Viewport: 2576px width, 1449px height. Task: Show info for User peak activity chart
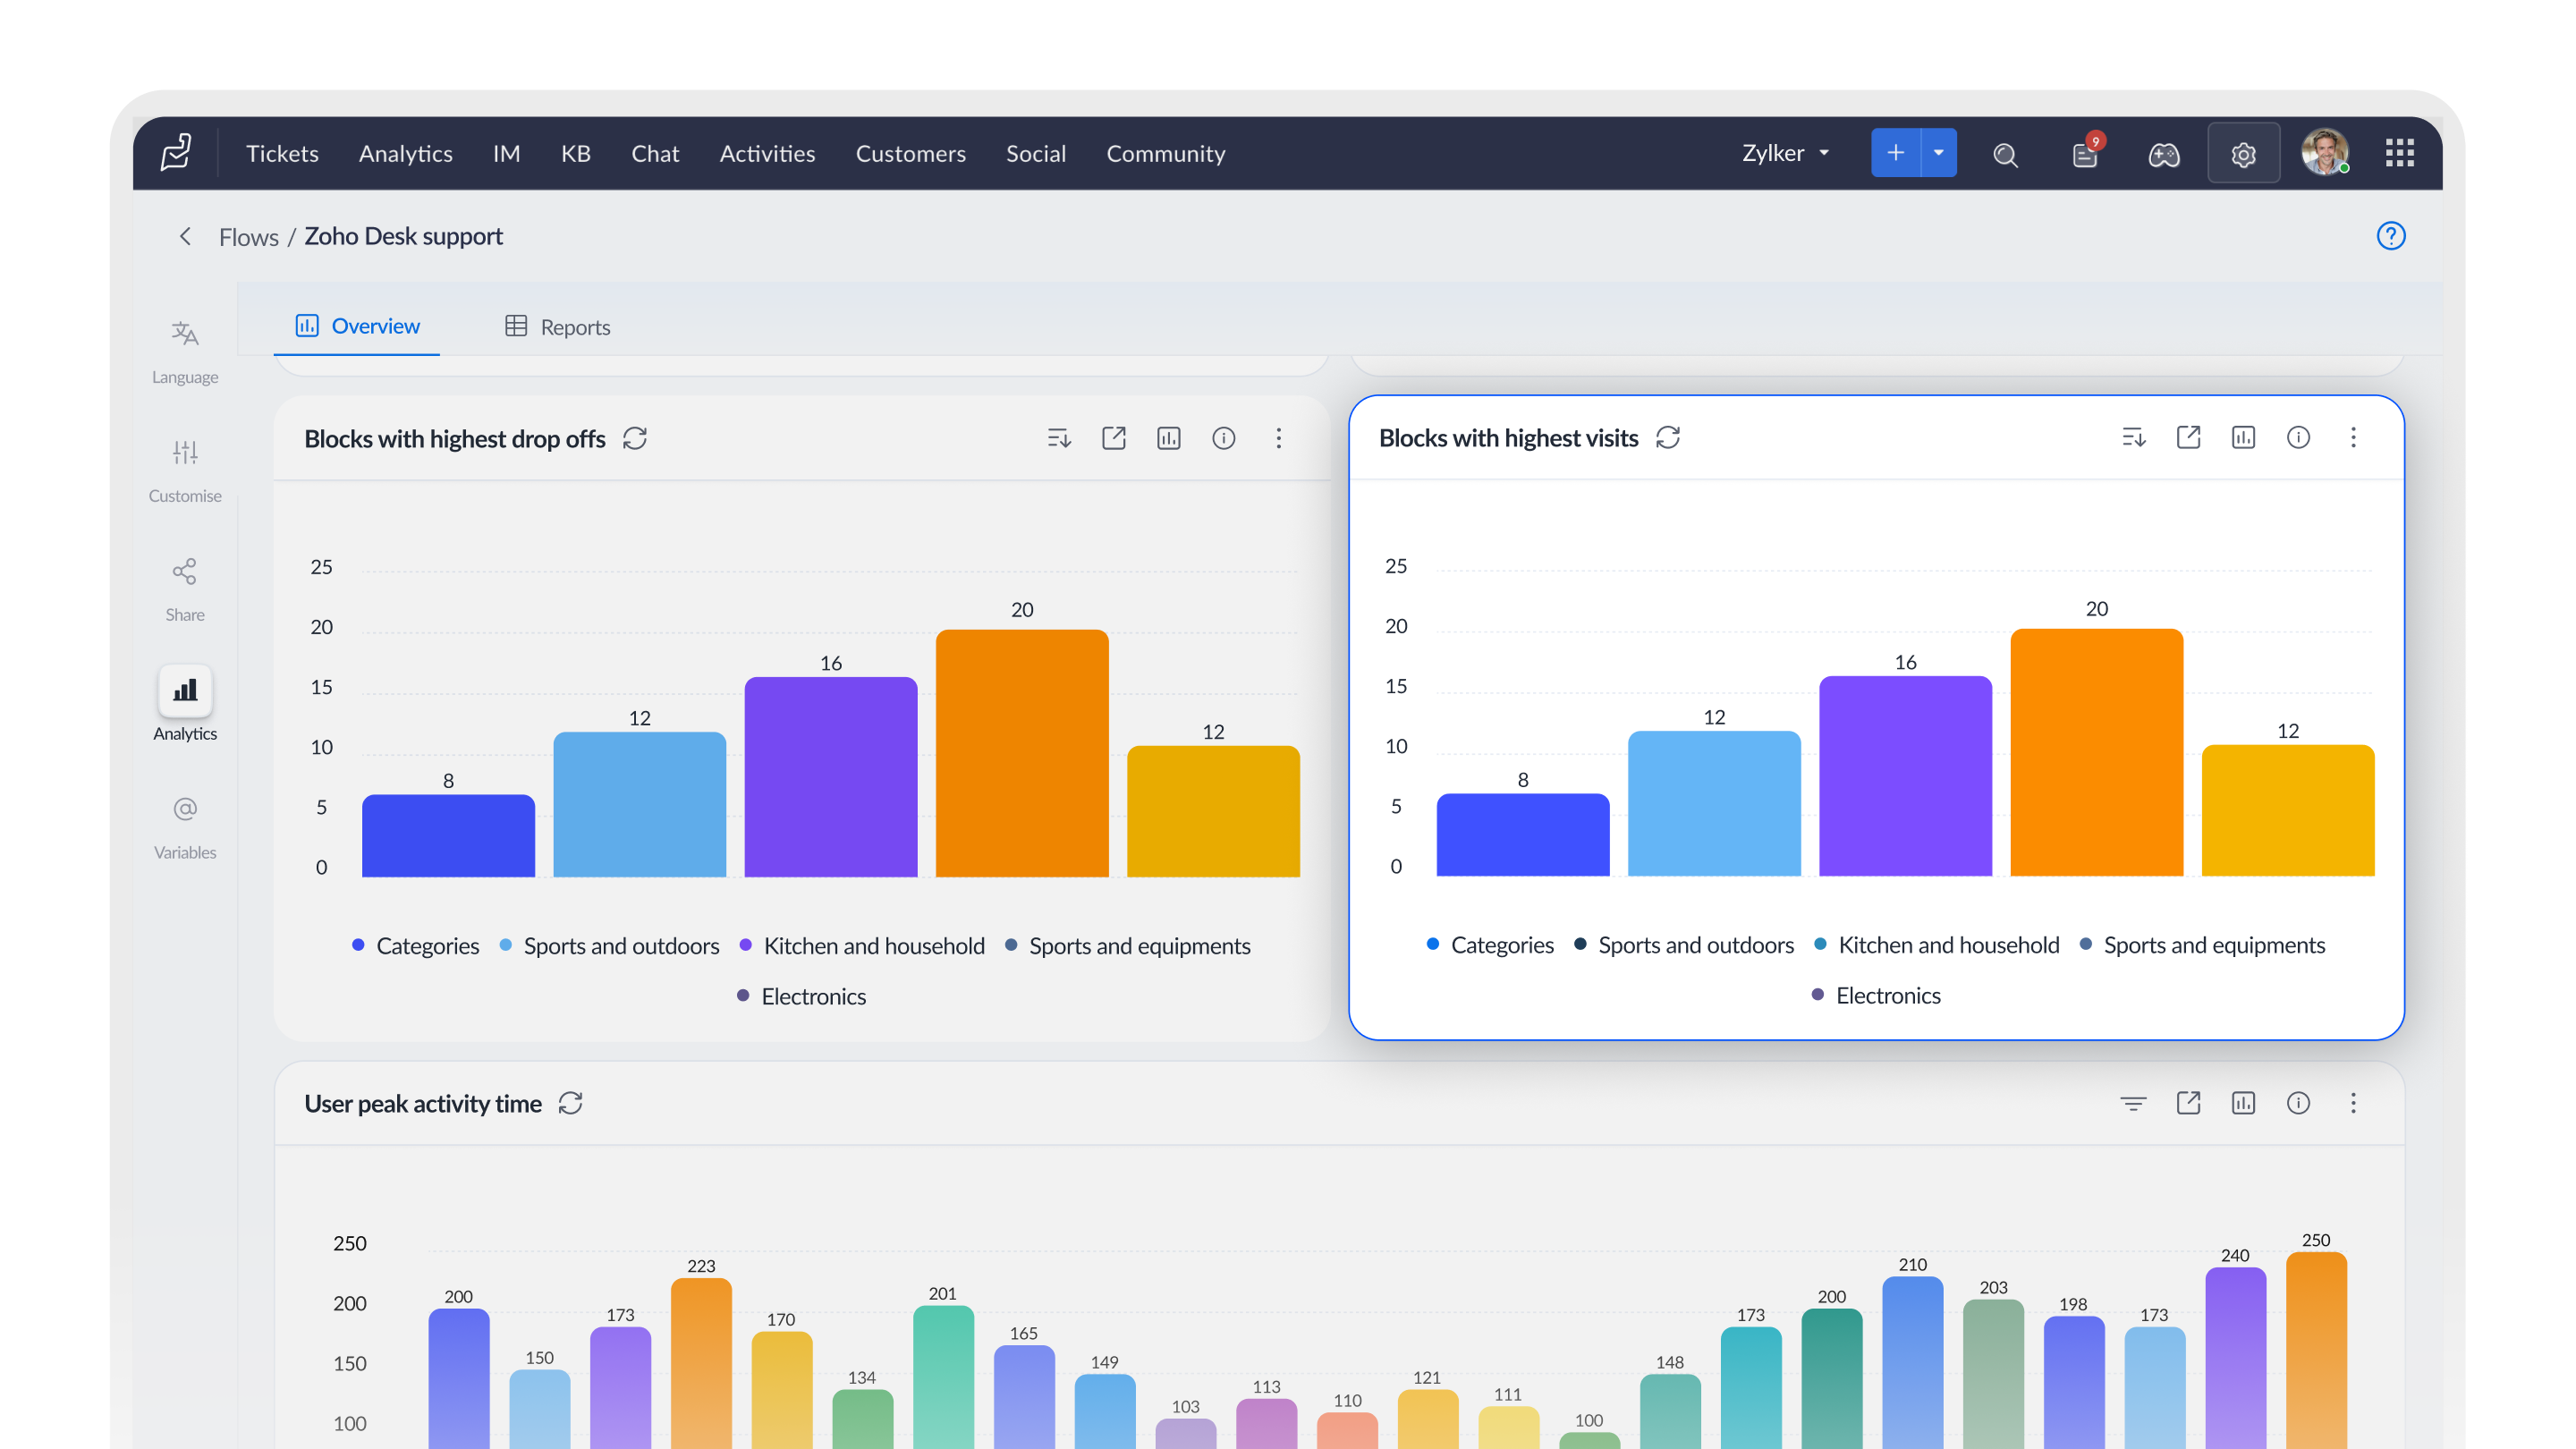click(2299, 1103)
